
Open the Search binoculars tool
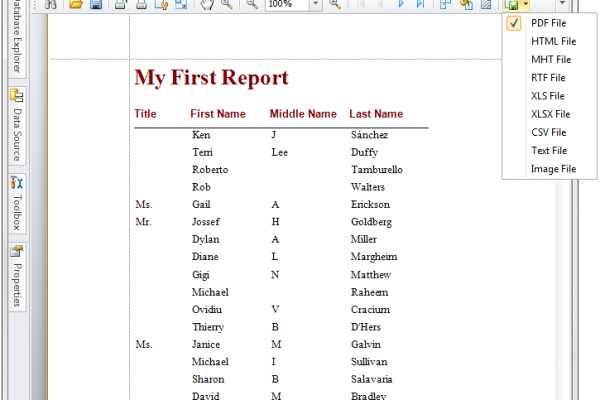coord(51,4)
